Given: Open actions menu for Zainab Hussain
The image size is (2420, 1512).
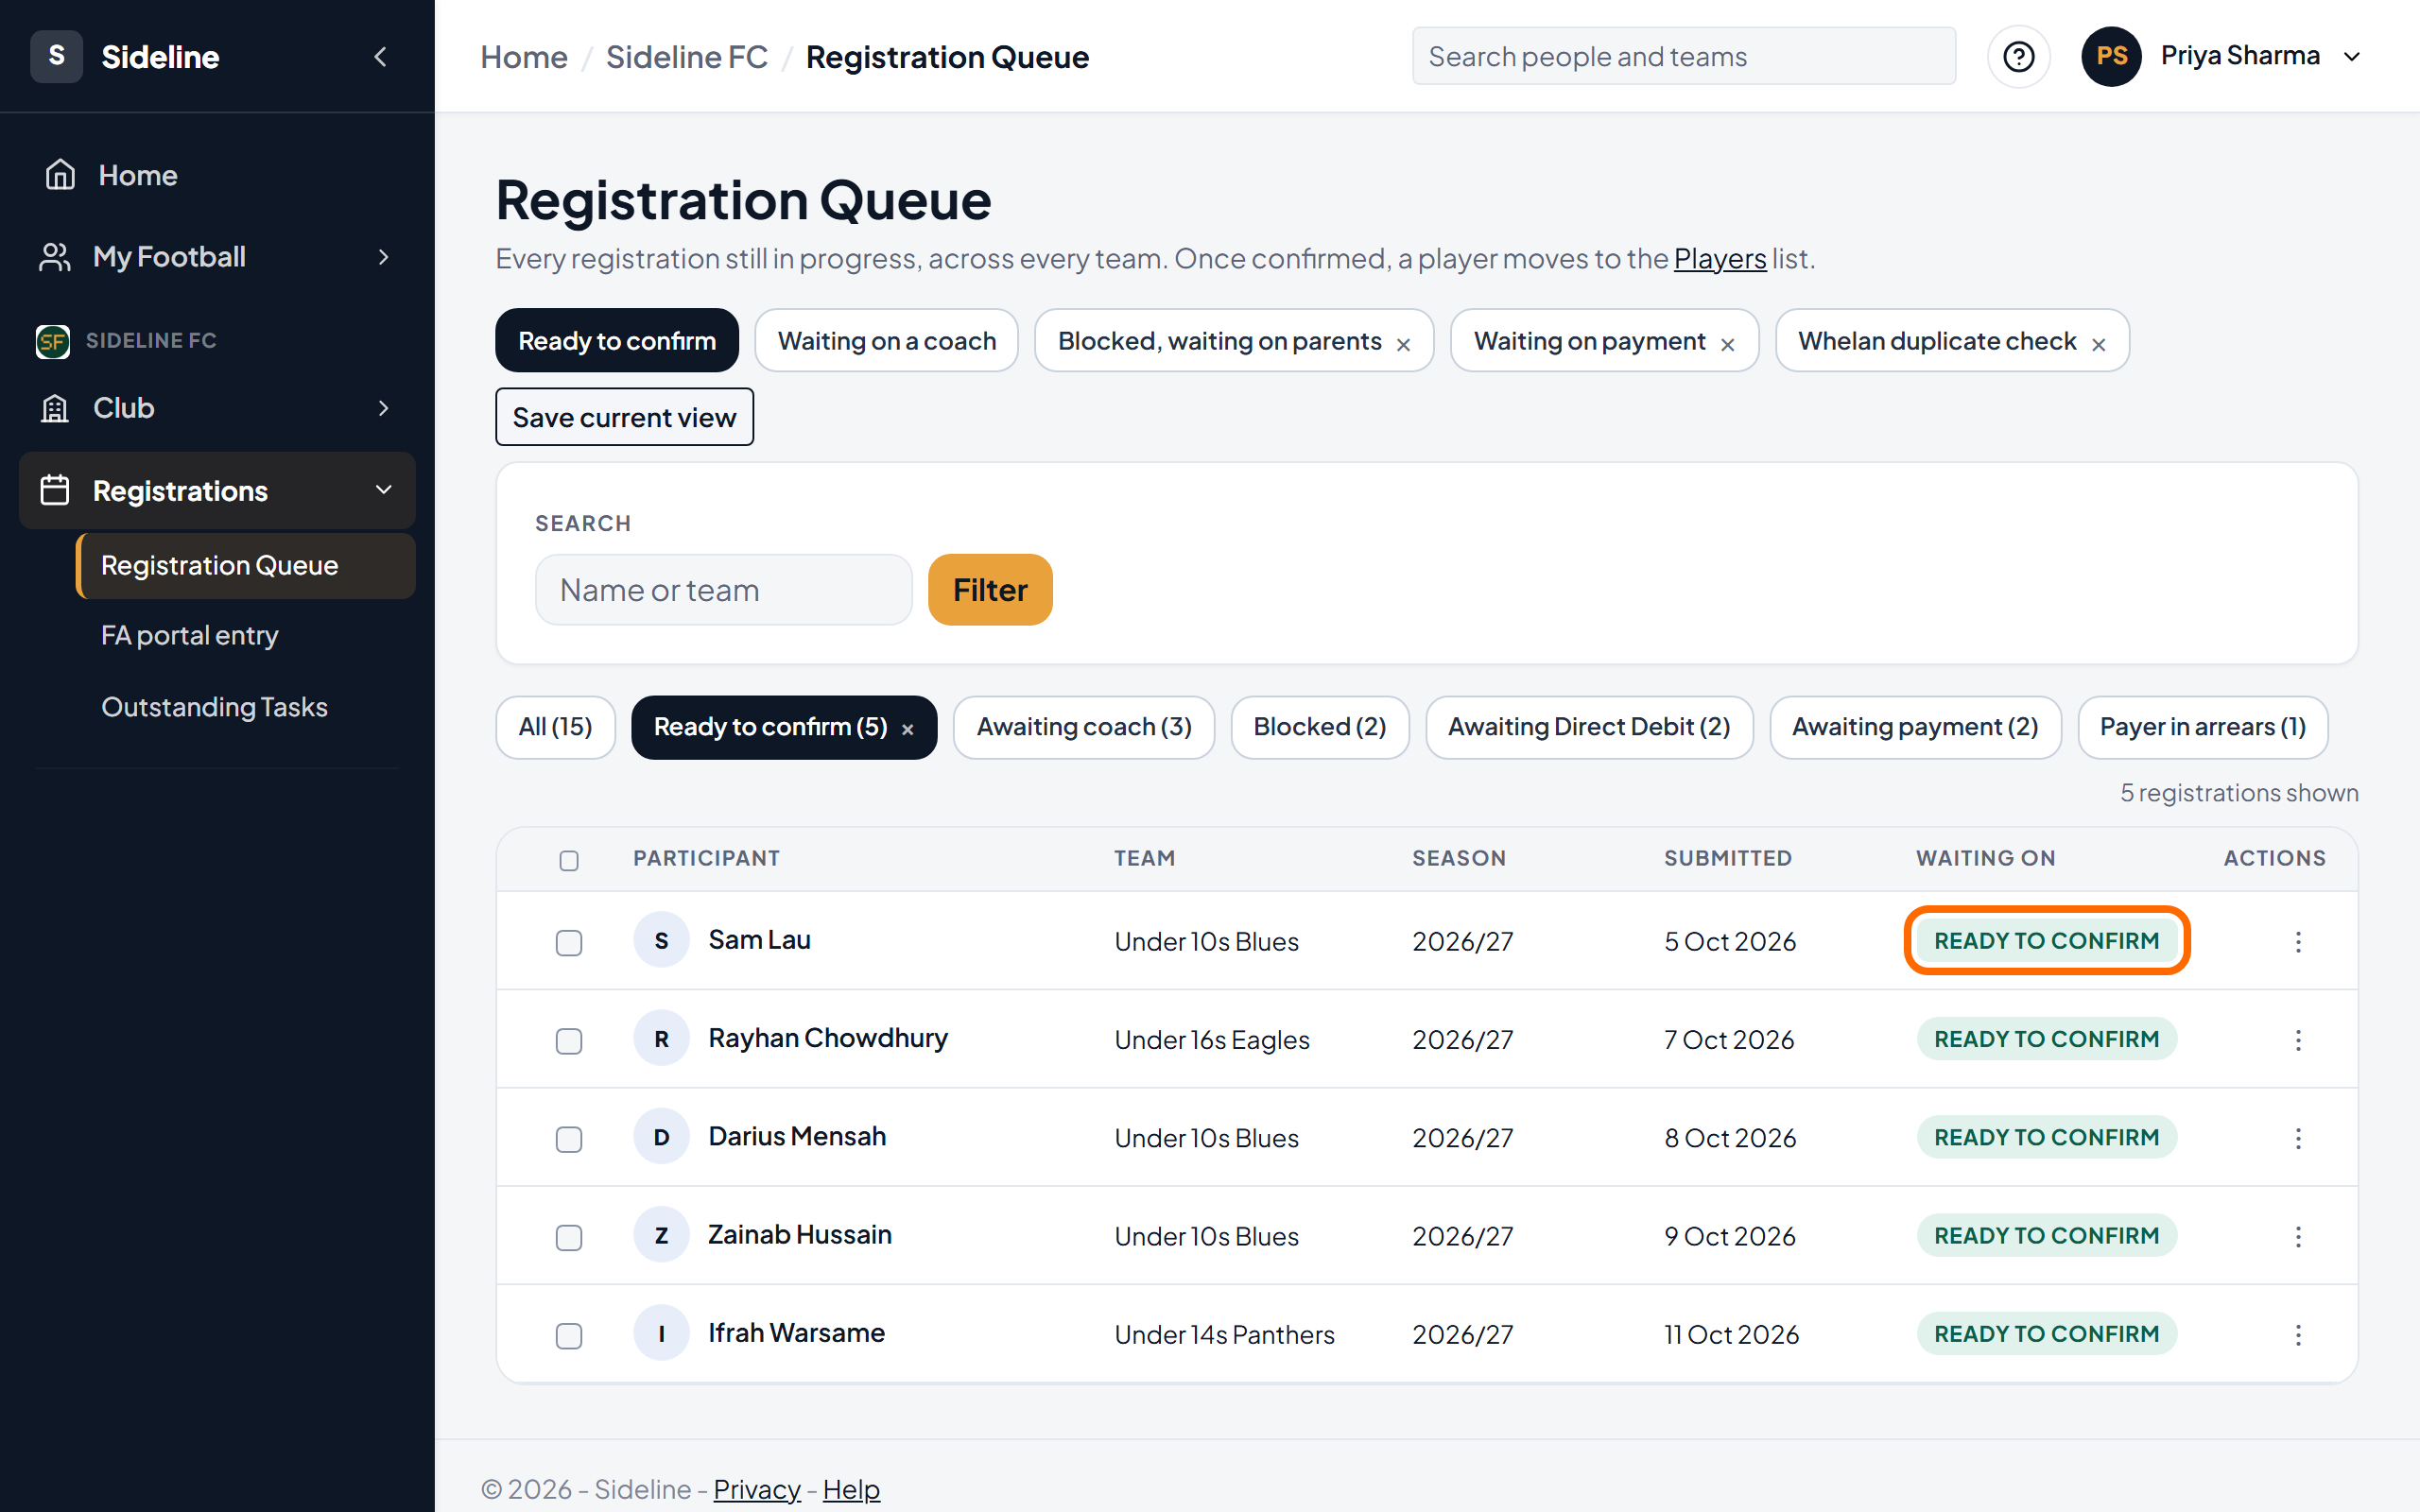Looking at the screenshot, I should 2298,1236.
